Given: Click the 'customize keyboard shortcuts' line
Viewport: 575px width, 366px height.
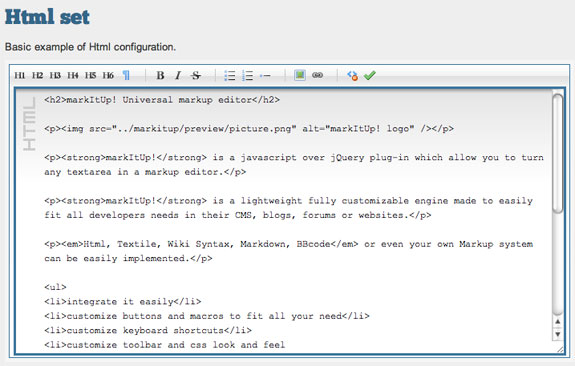Looking at the screenshot, I should point(148,330).
